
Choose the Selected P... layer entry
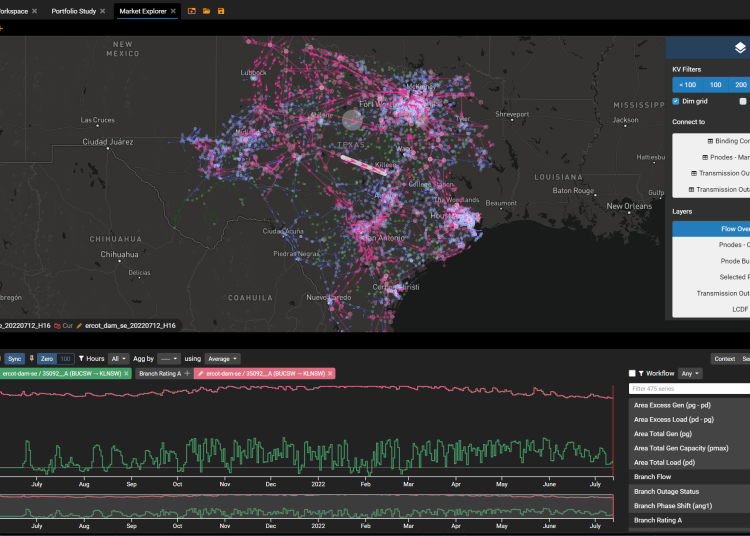point(711,277)
